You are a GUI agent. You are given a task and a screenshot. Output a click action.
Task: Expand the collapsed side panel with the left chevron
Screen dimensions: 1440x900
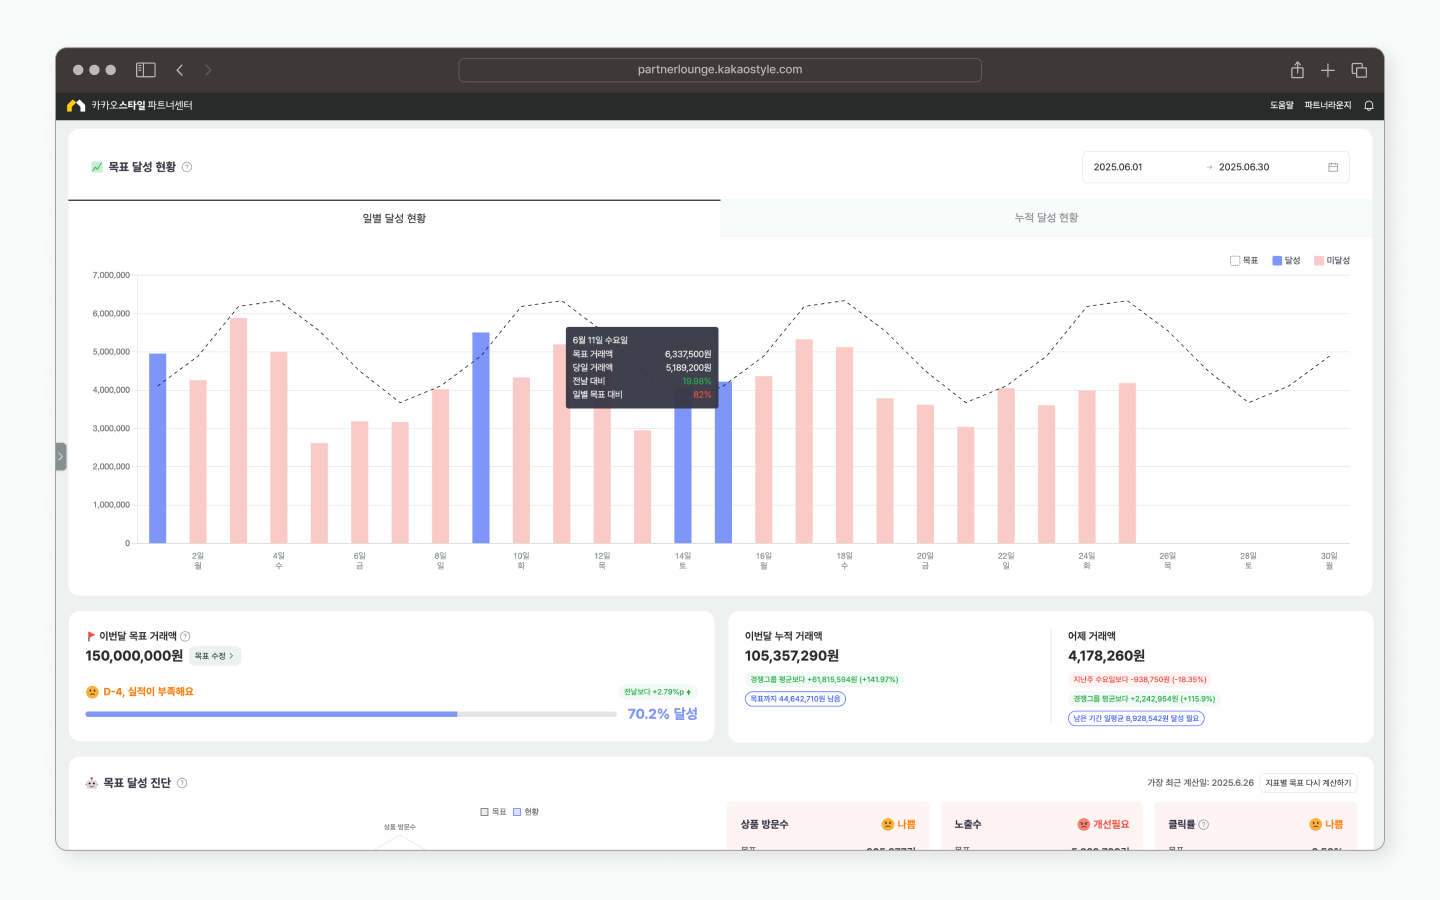(61, 457)
